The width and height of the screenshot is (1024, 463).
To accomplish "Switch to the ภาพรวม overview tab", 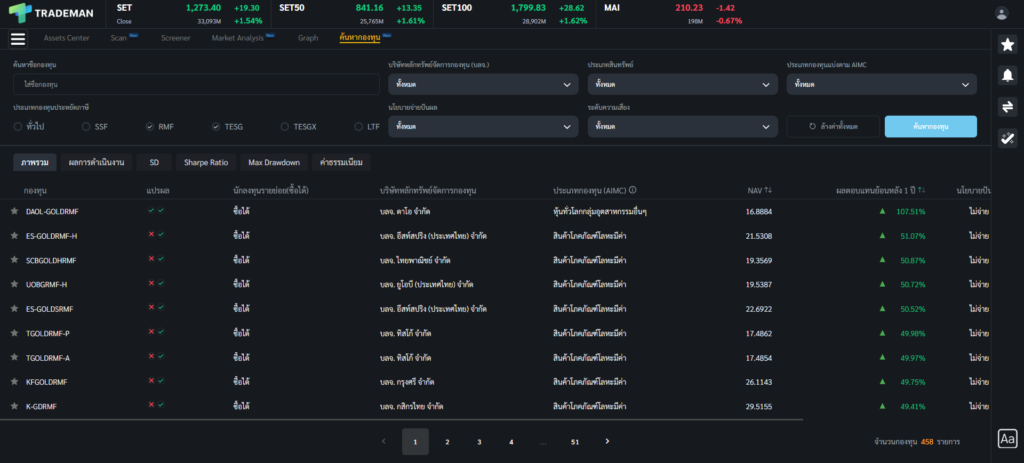I will pos(35,163).
